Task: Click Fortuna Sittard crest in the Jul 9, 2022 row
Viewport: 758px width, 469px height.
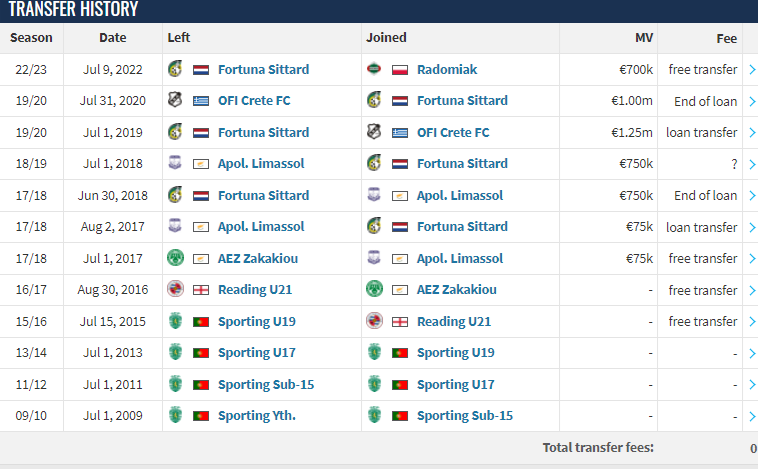Action: 175,69
